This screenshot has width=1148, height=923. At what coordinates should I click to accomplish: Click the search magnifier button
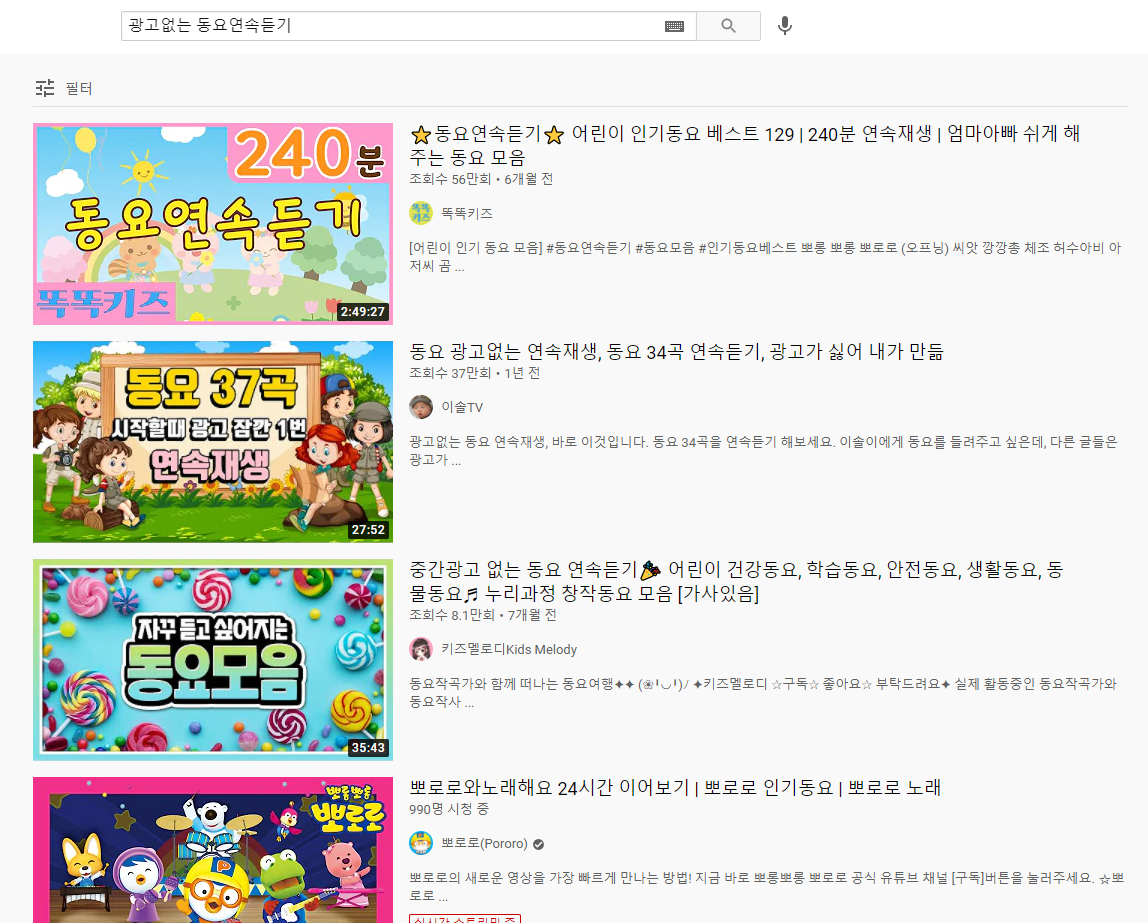[728, 26]
